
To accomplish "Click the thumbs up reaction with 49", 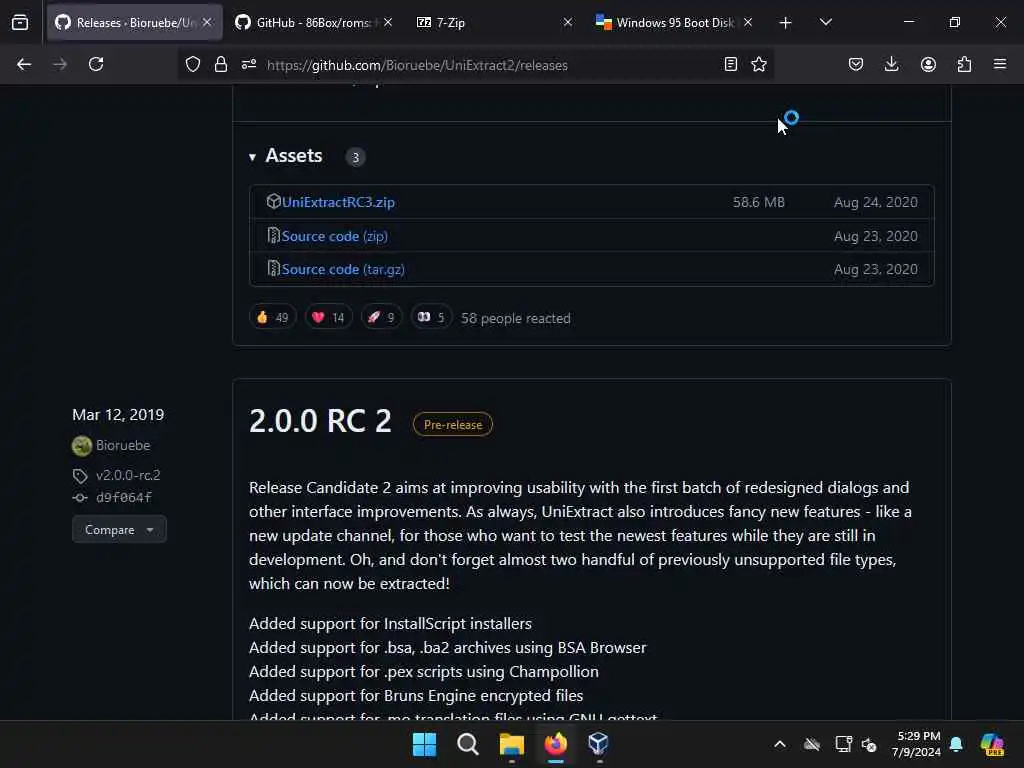I will pyautogui.click(x=273, y=317).
